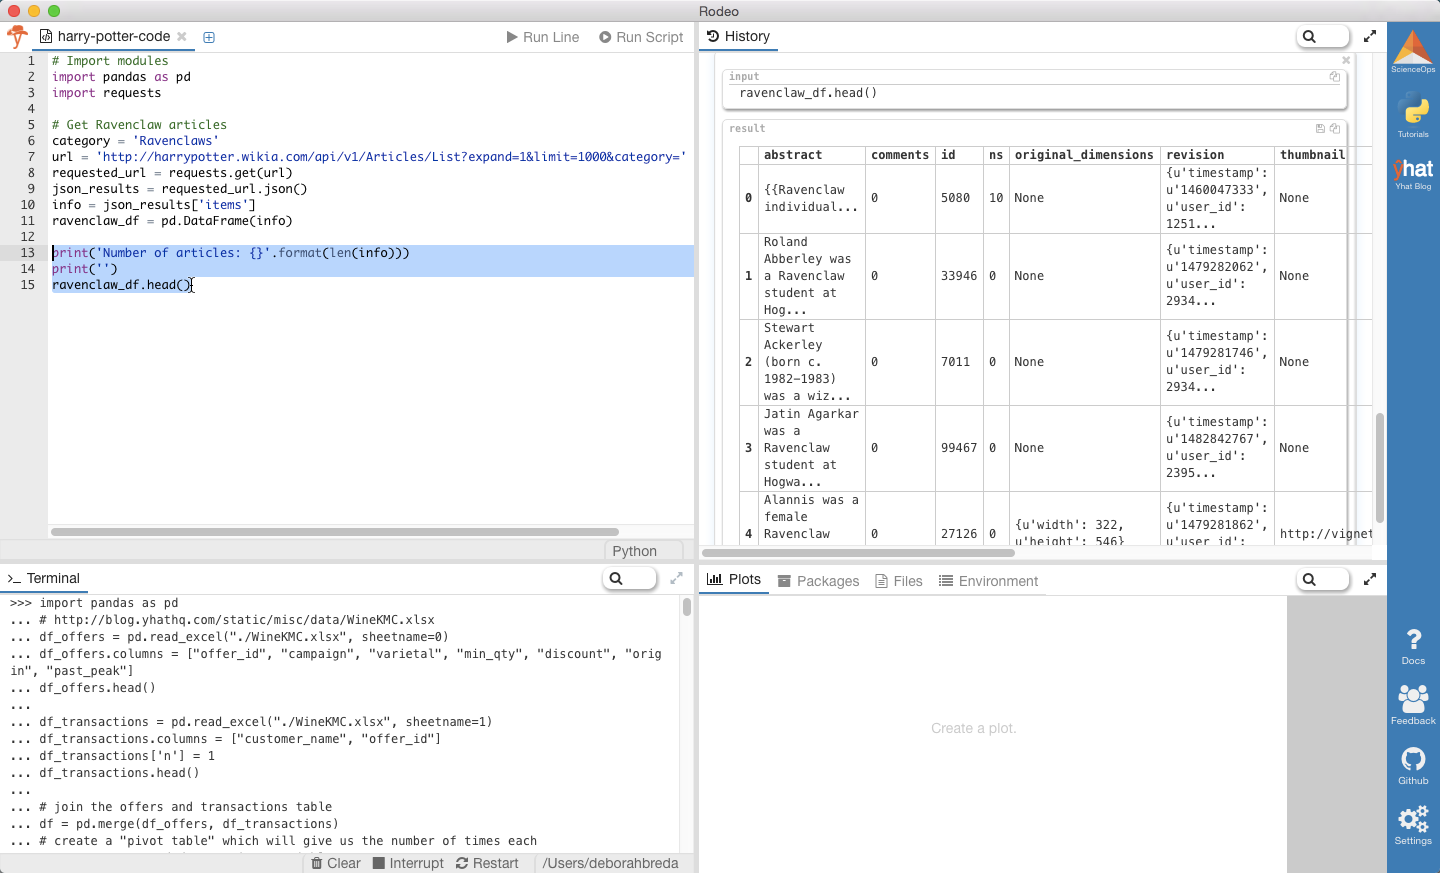
Task: Switch to the Files tab
Action: pos(898,581)
